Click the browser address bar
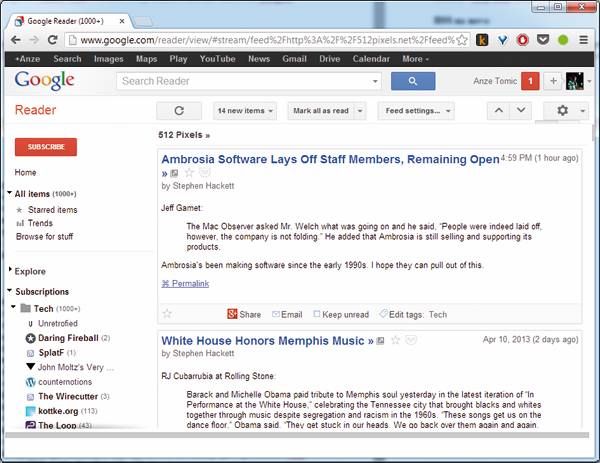The width and height of the screenshot is (600, 463). click(x=267, y=40)
